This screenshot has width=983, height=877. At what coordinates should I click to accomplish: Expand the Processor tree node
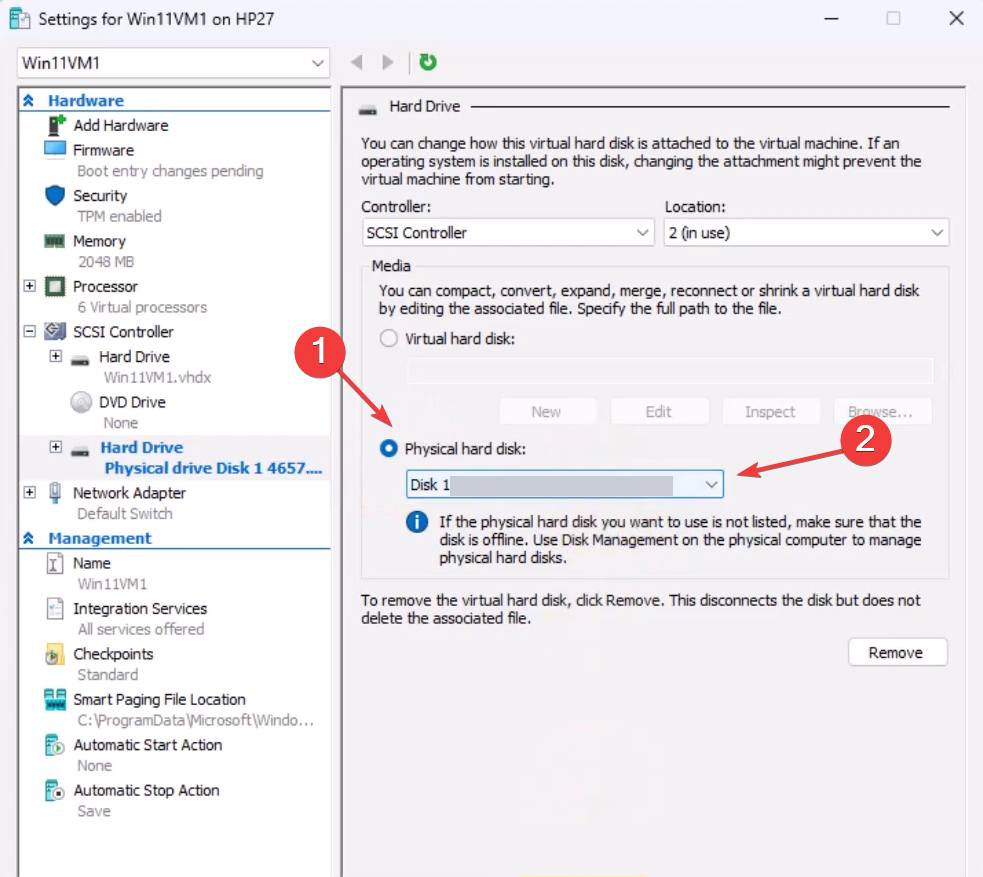point(29,286)
